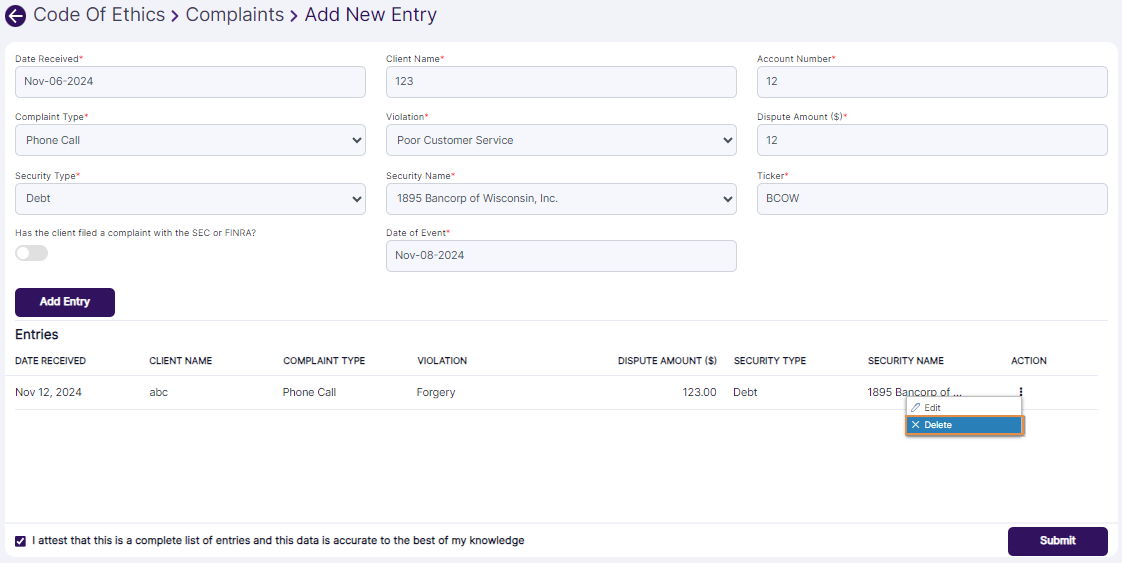Click the Date Received field
This screenshot has height=563, width=1122.
(190, 82)
